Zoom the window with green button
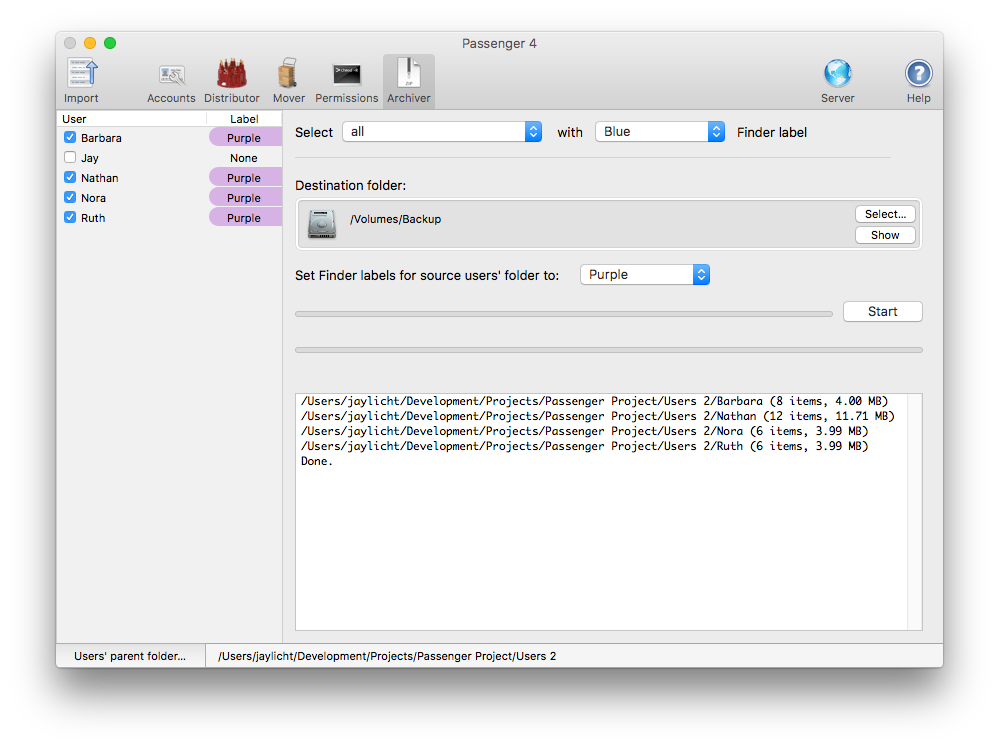 (x=110, y=43)
